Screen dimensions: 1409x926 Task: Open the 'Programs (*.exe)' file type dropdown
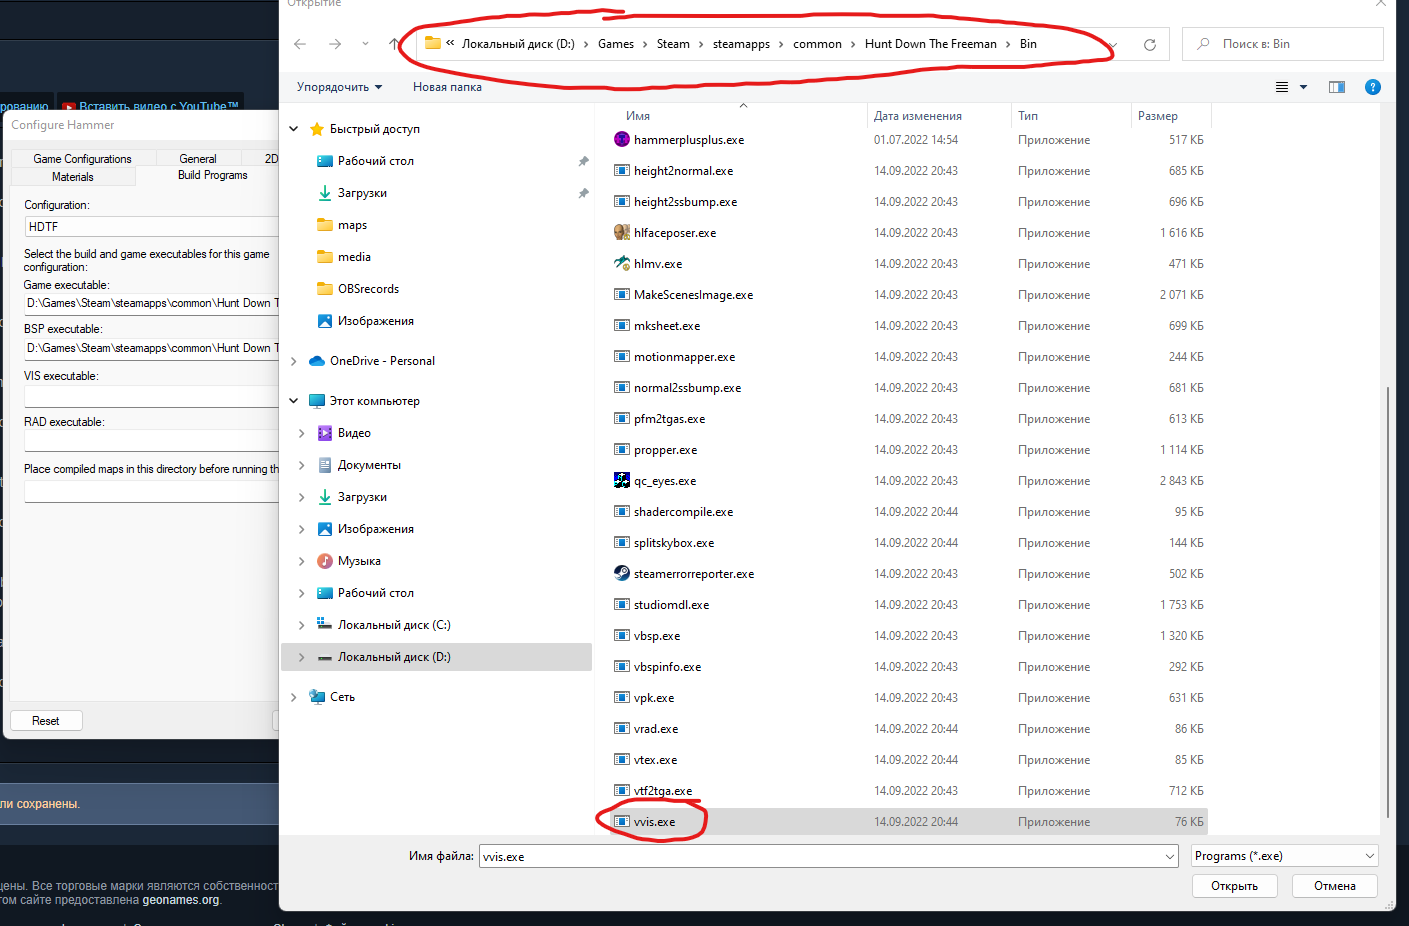[x=1285, y=856]
